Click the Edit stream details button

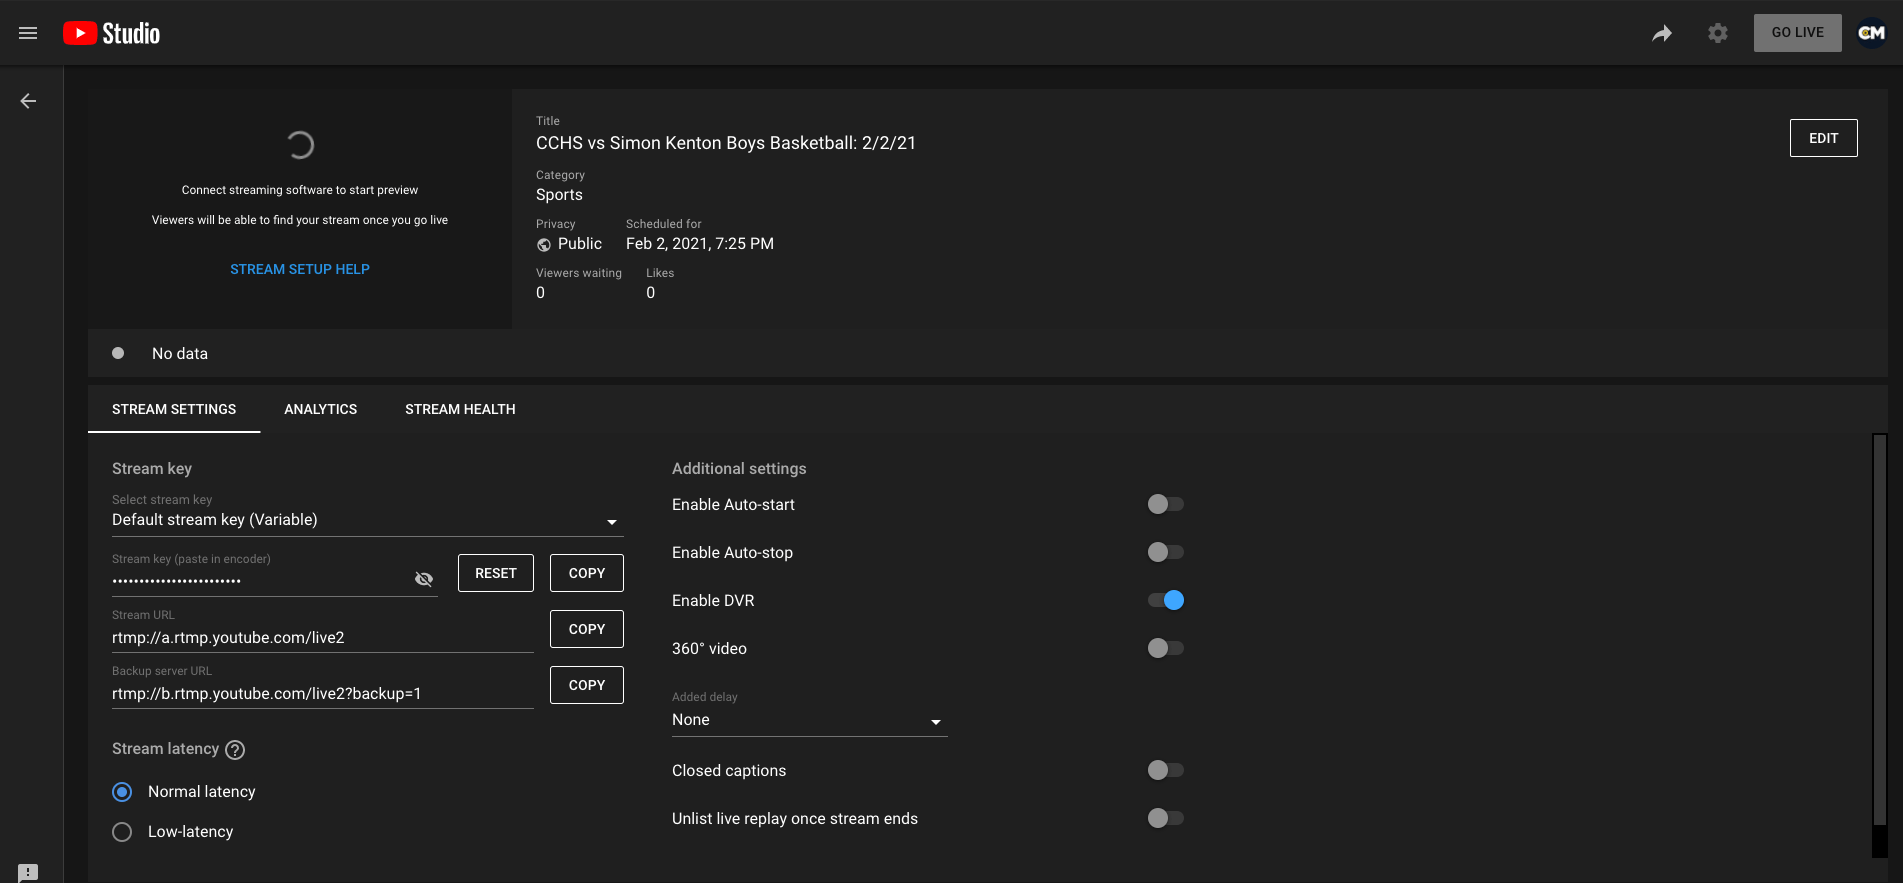[x=1823, y=138]
